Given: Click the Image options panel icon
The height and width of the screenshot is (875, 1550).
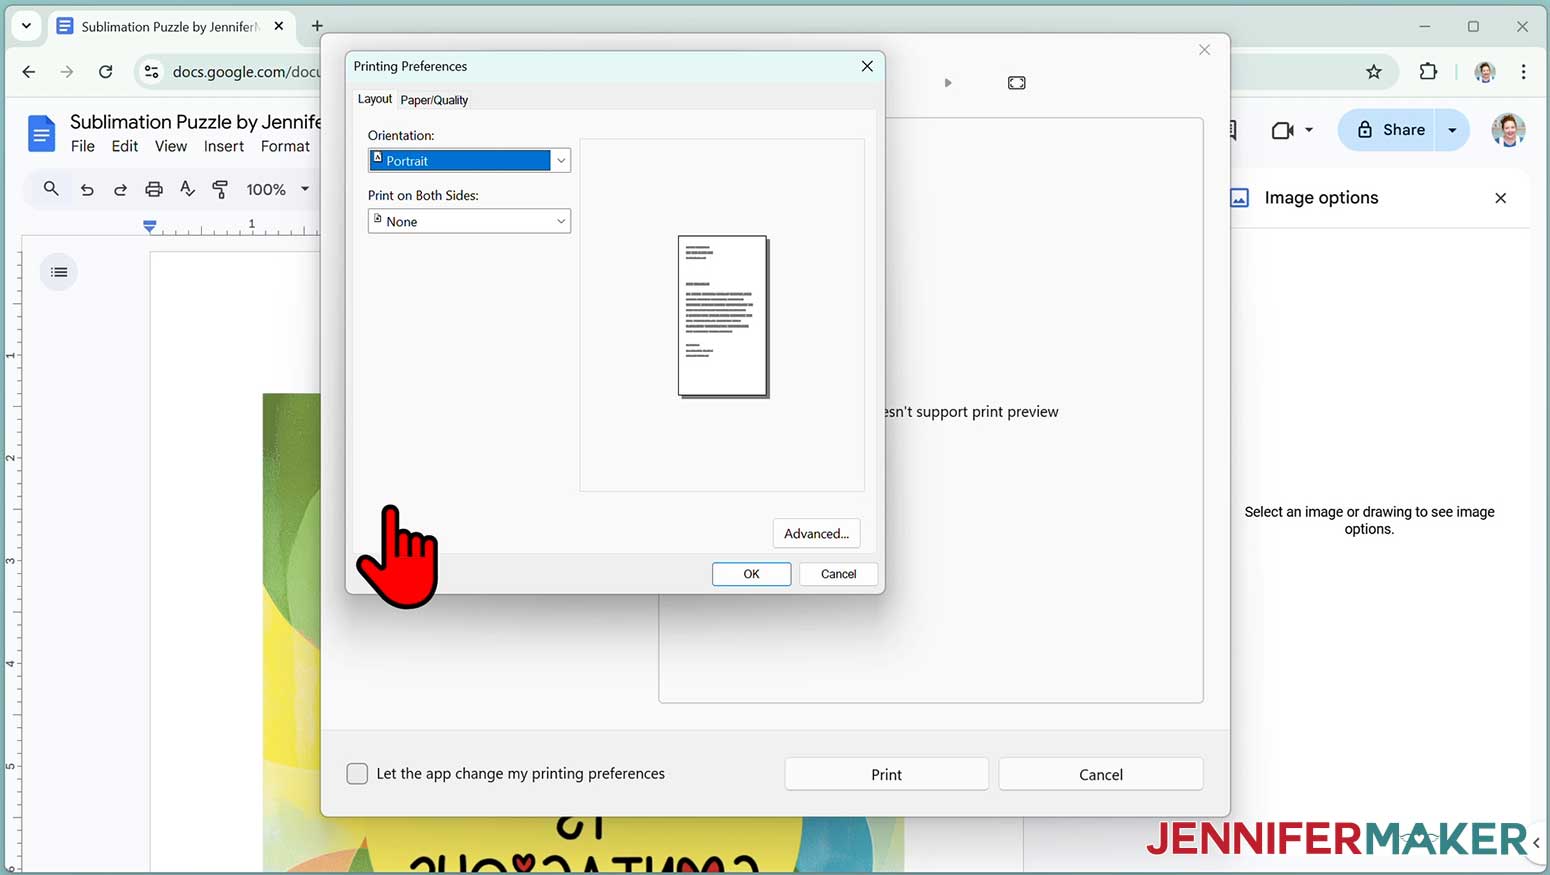Looking at the screenshot, I should [1239, 198].
